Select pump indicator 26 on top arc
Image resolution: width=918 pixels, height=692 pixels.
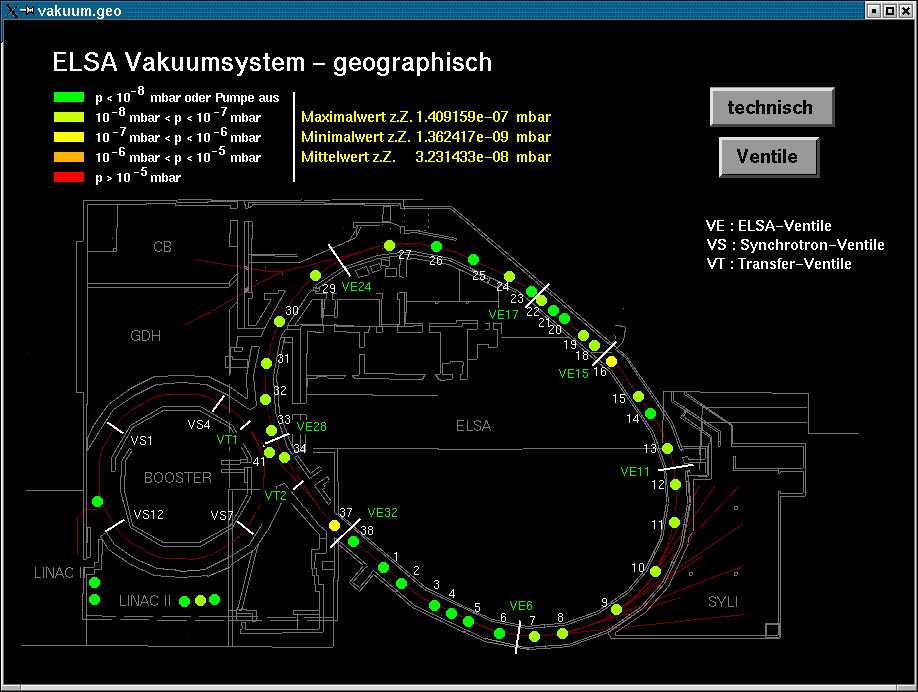coord(436,246)
